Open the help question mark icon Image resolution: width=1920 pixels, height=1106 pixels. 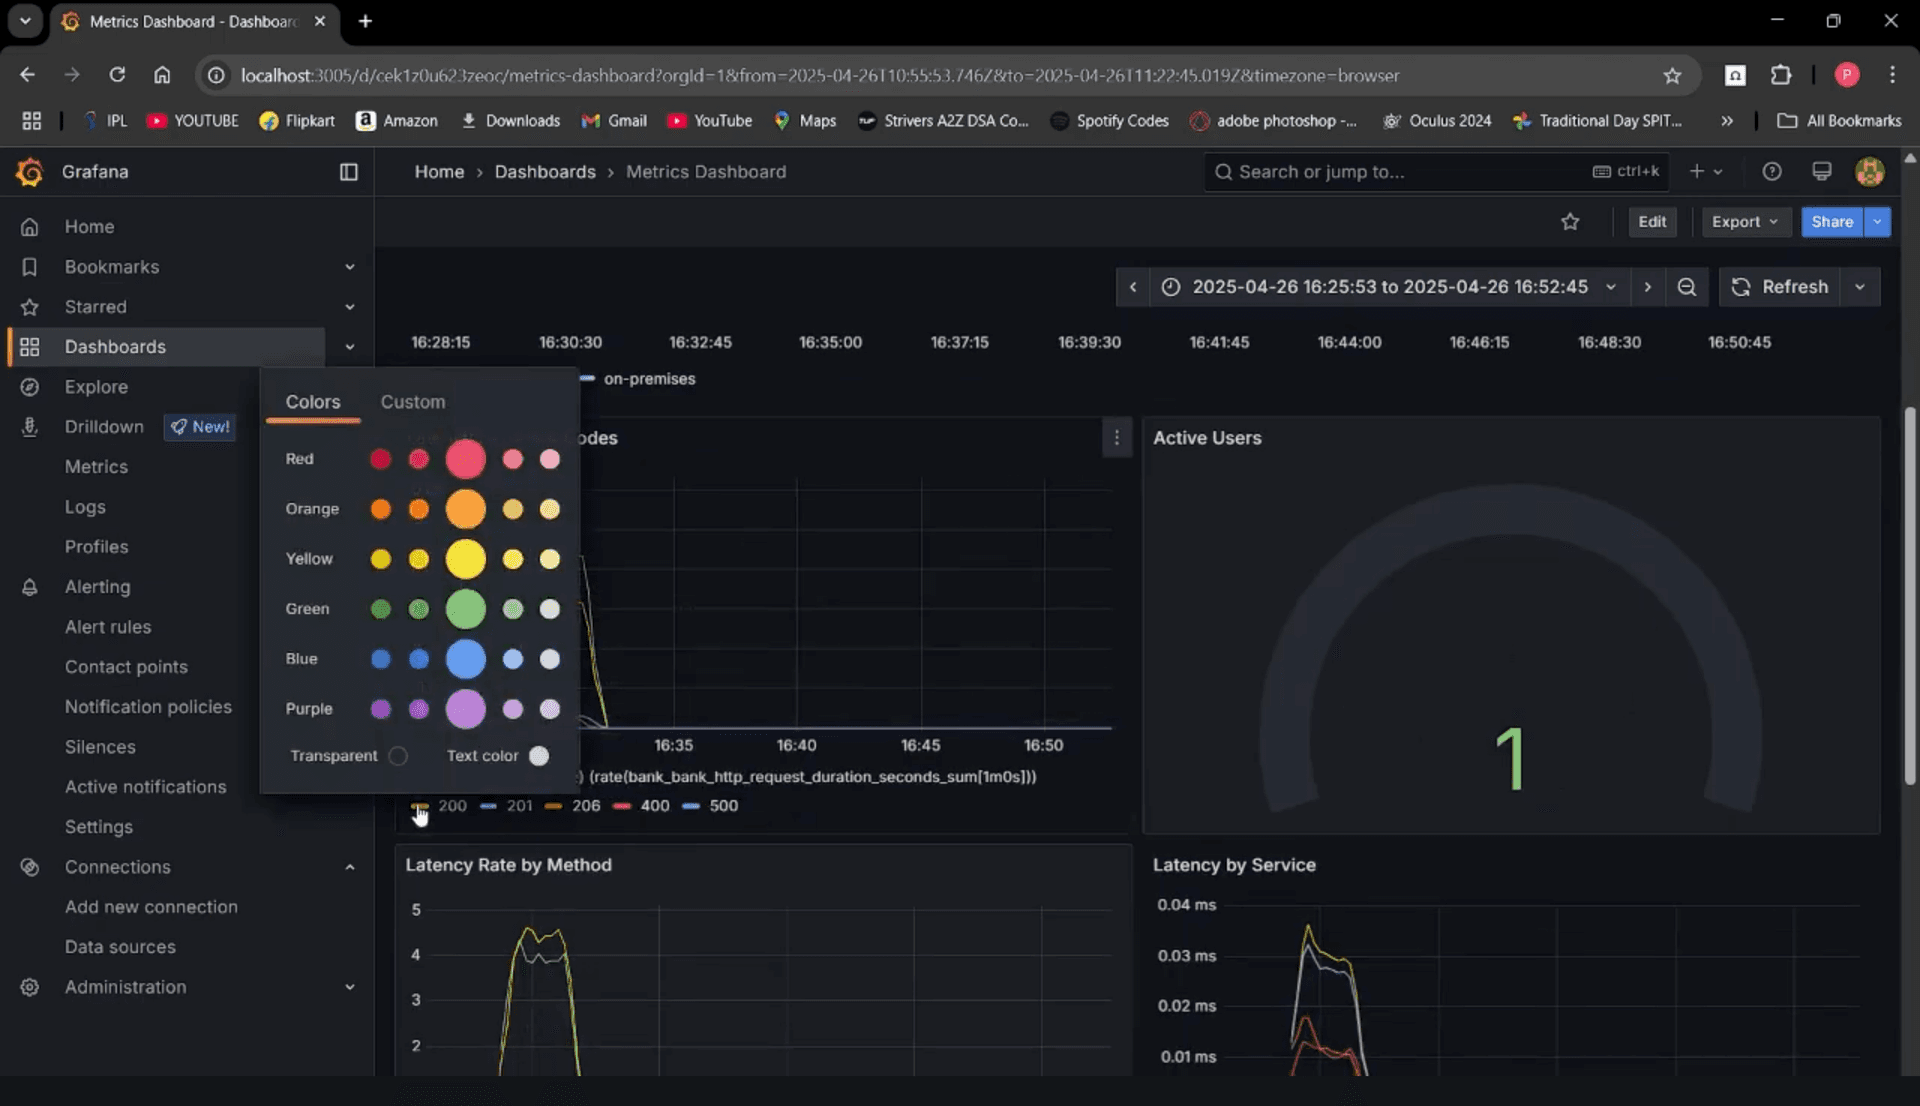click(1771, 172)
